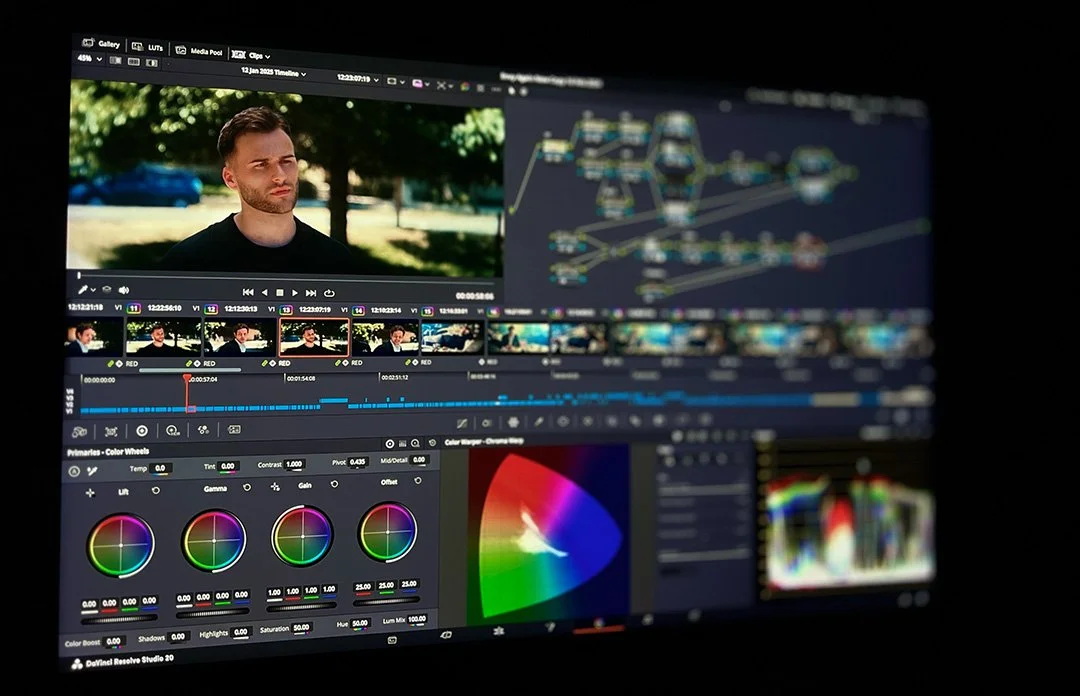Open the LUTs panel
The image size is (1080, 696).
(x=147, y=47)
